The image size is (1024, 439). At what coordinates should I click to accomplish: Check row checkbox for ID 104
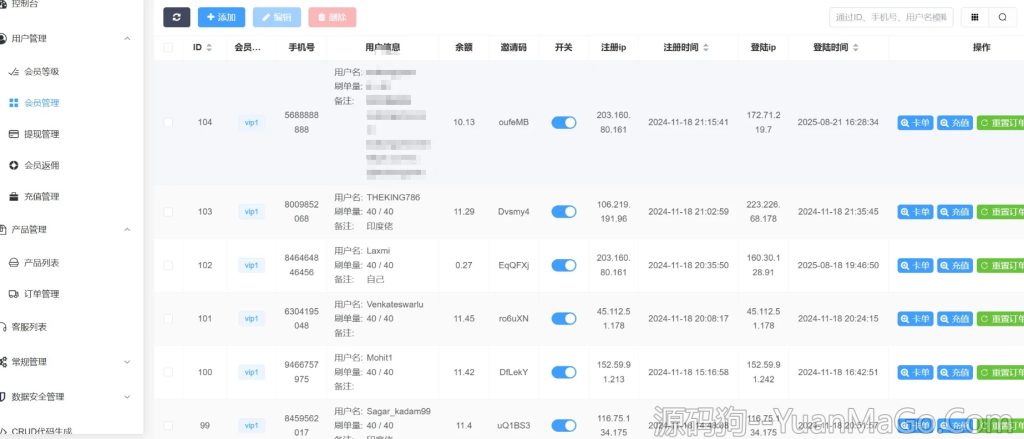click(168, 122)
